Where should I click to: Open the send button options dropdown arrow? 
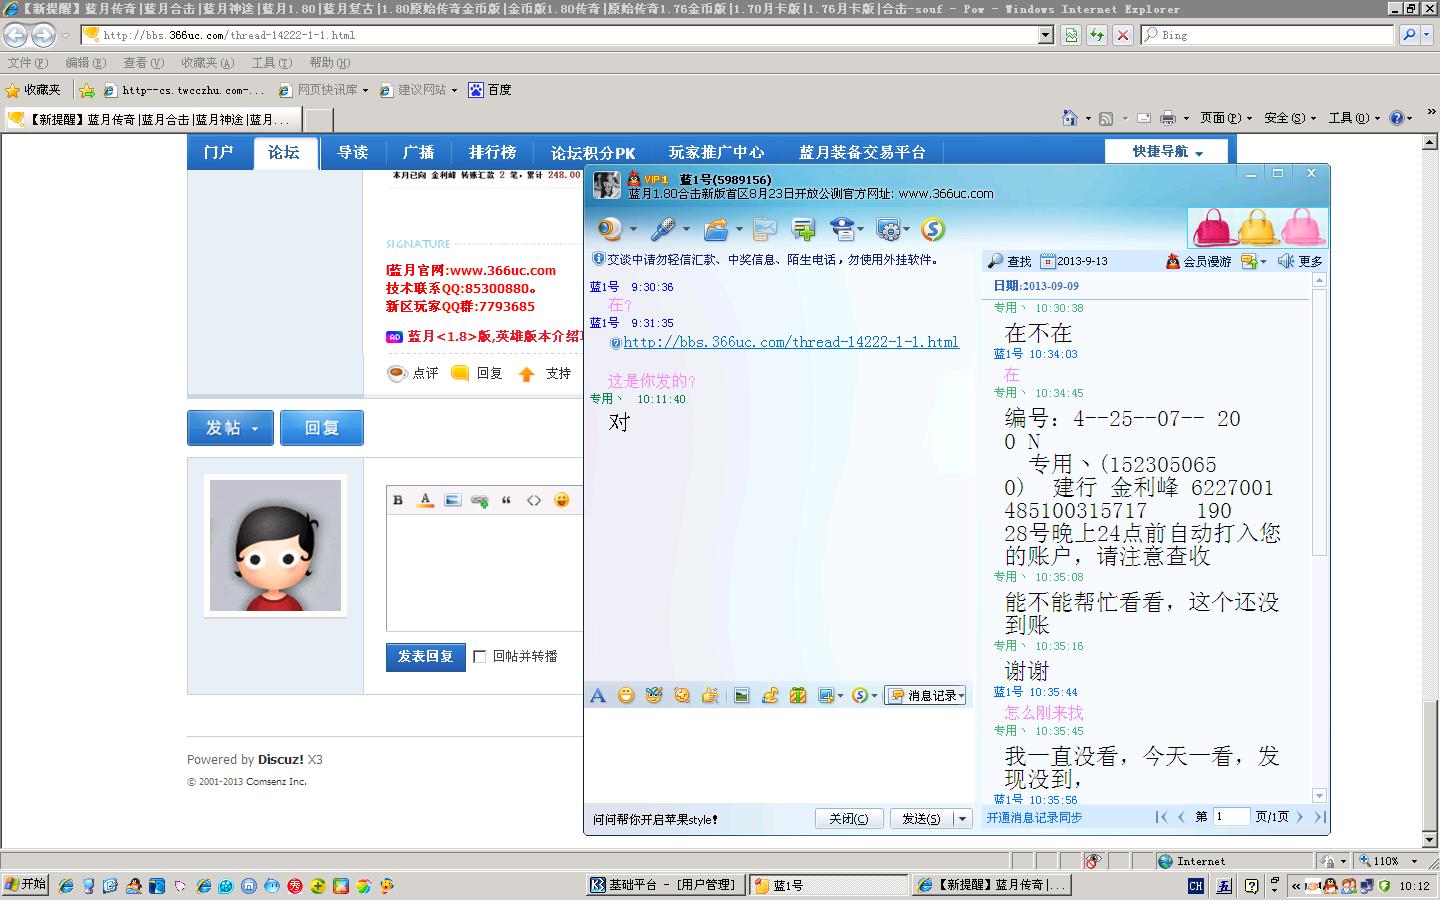click(x=963, y=819)
